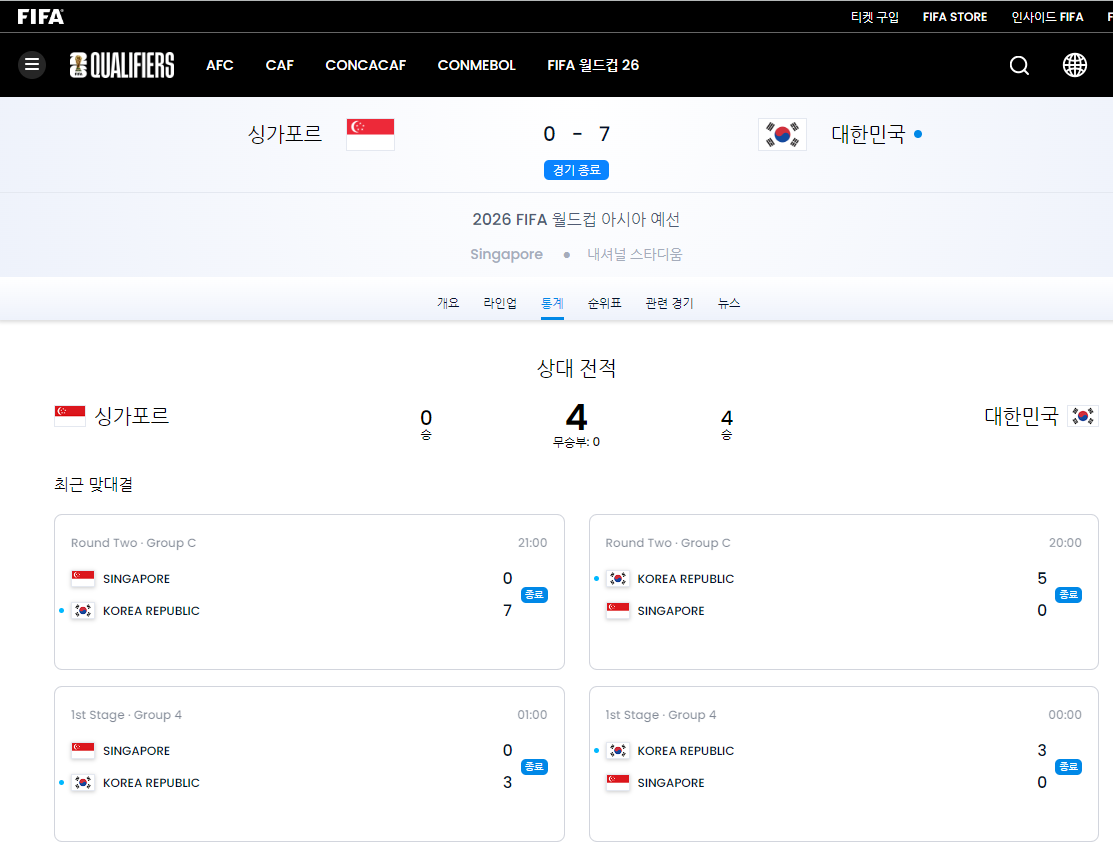Click SINGAPORE in the 20:00 card

[x=671, y=611]
